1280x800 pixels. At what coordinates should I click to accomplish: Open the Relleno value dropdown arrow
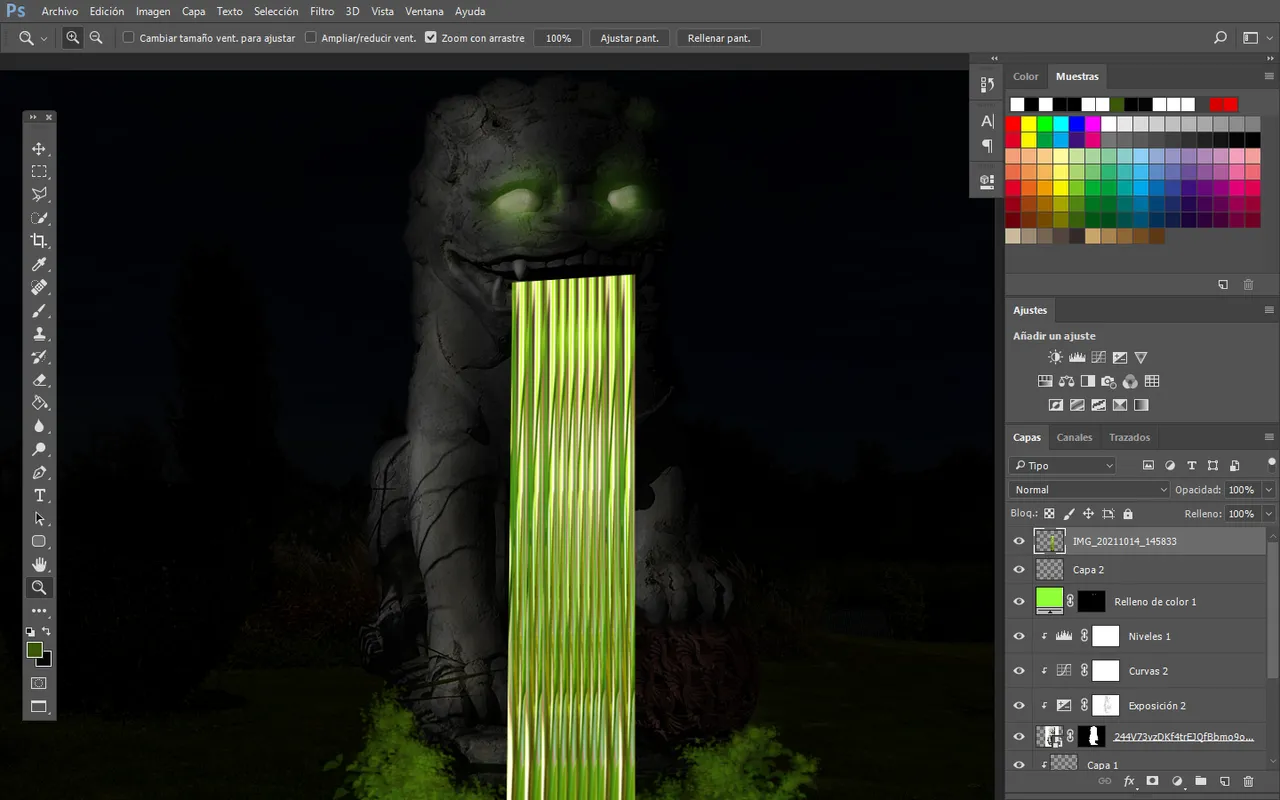1269,514
